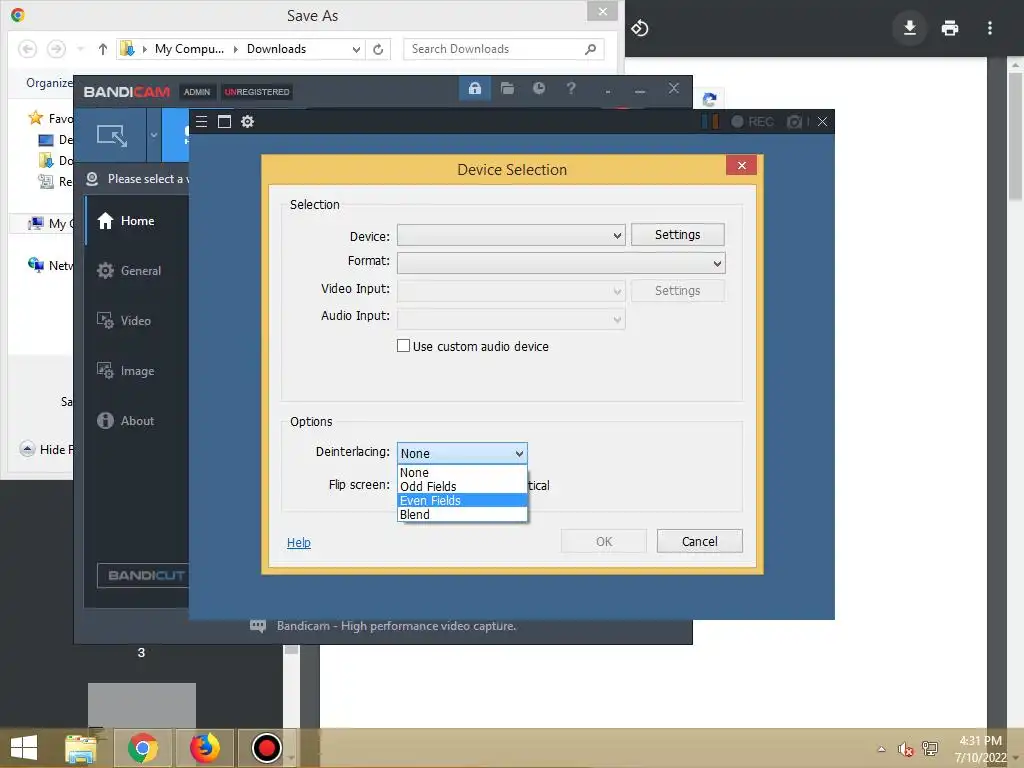Open the Organize menu in Save As

coord(50,83)
